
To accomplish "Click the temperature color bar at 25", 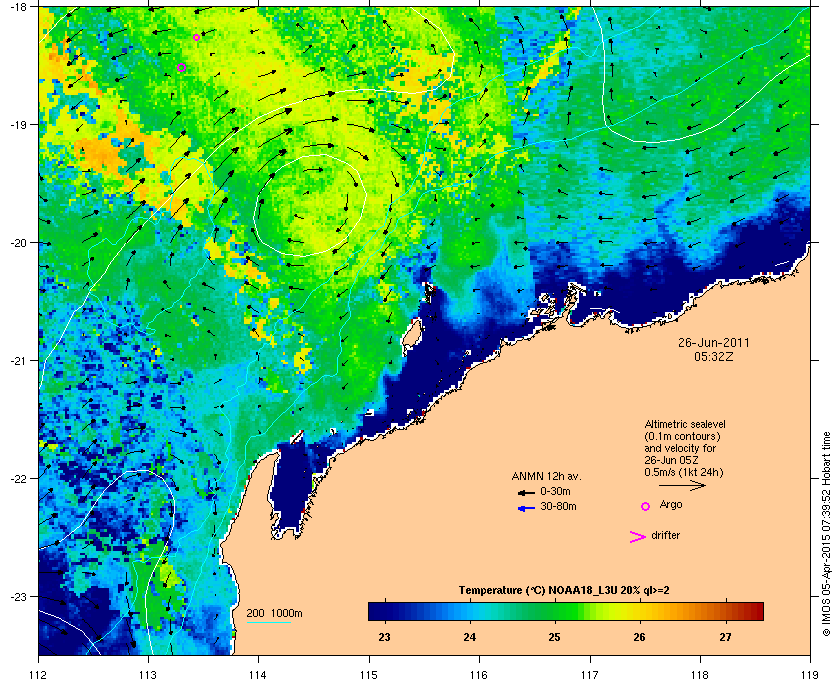I will click(x=554, y=611).
